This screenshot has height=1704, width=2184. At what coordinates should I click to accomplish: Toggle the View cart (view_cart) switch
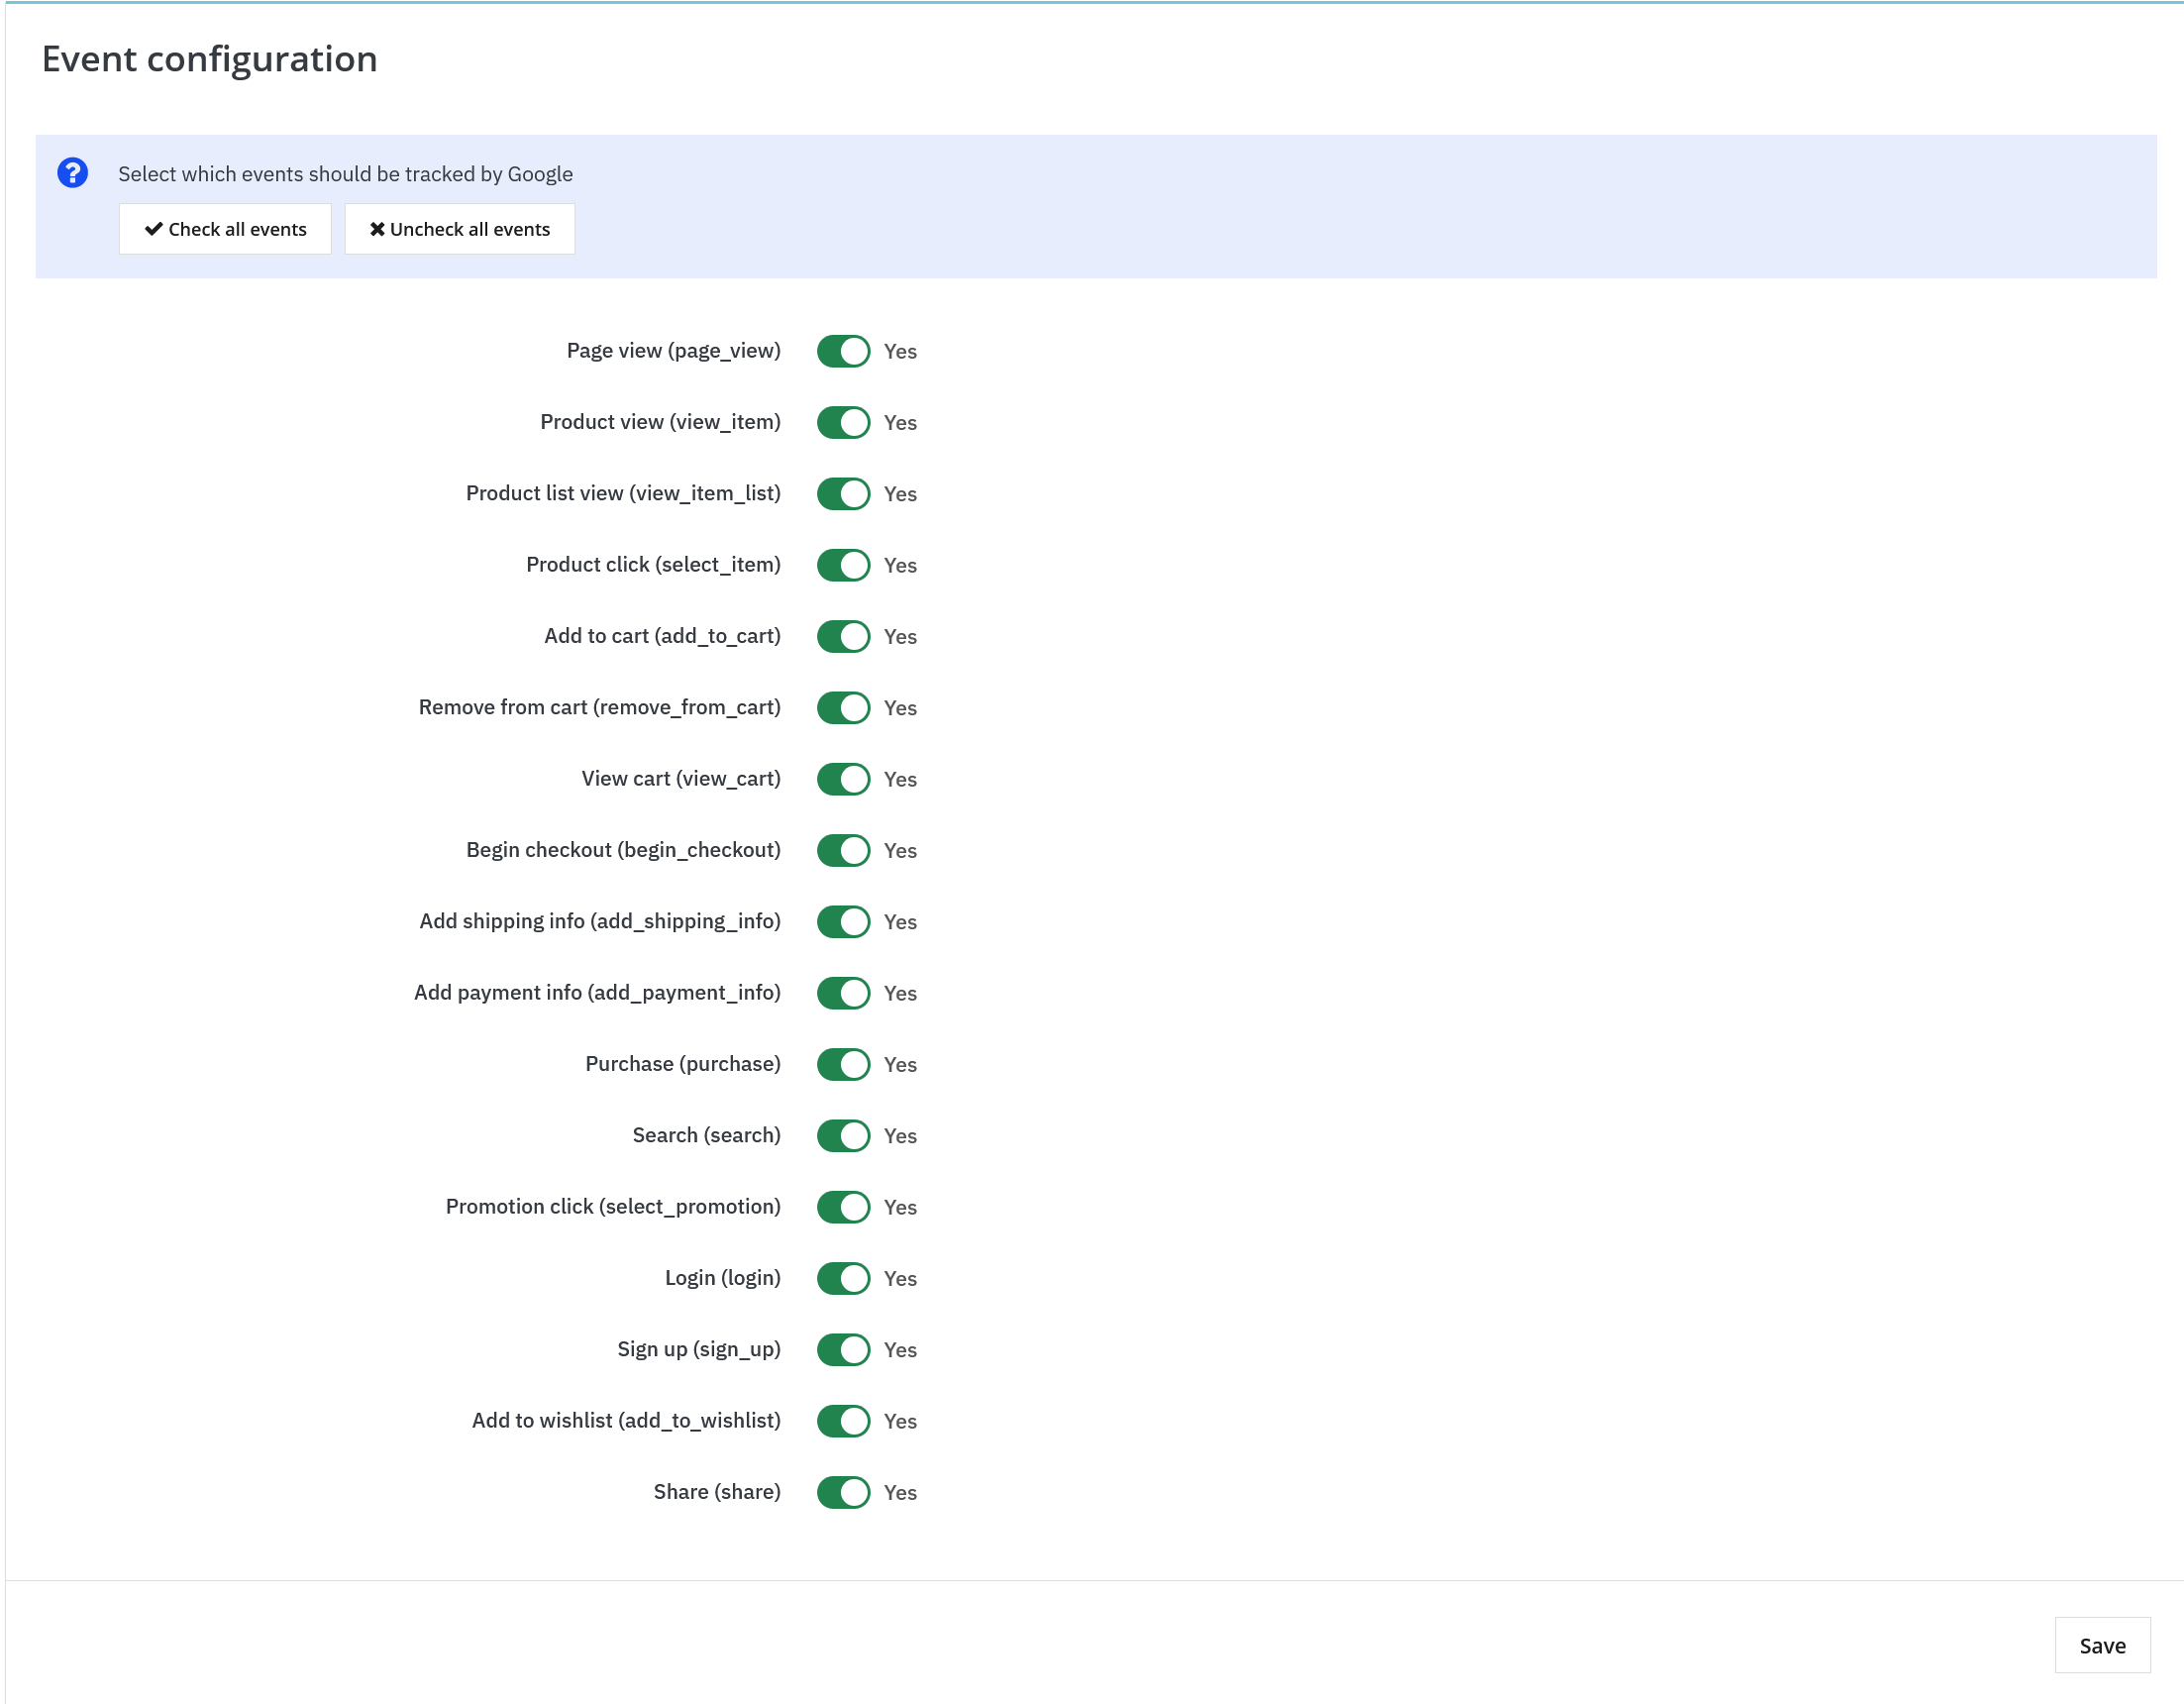(843, 779)
